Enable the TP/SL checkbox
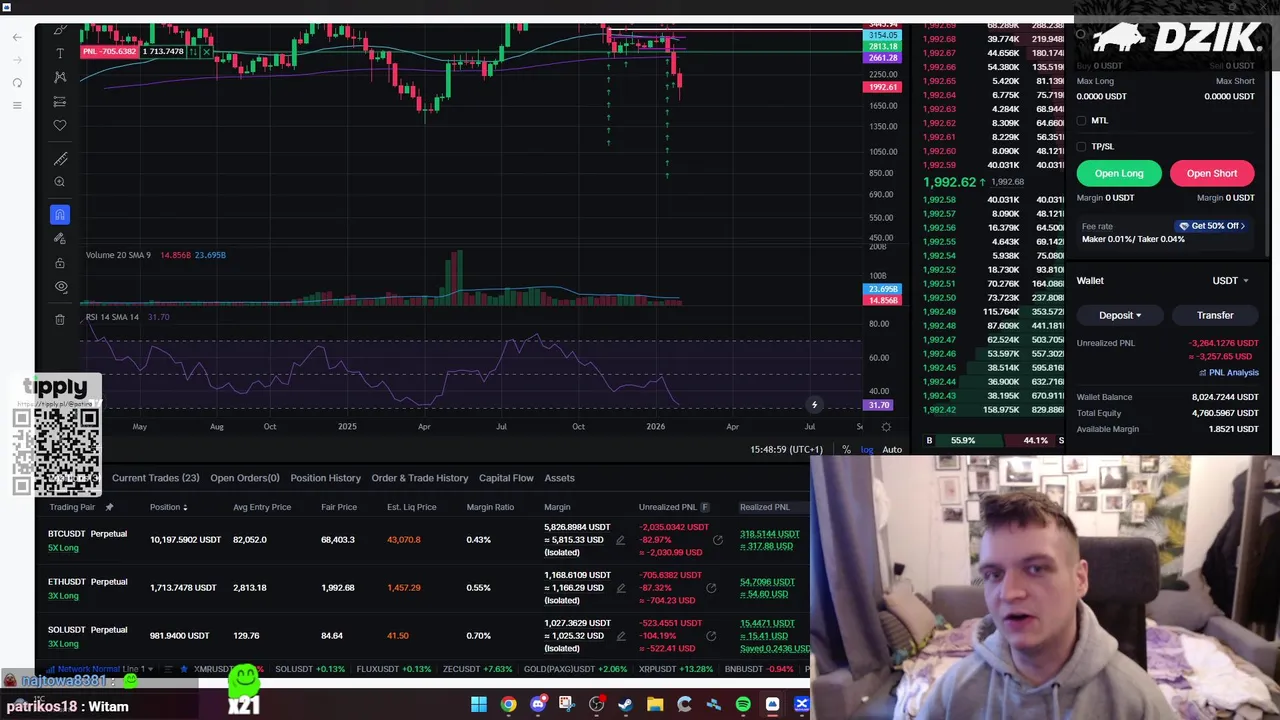Viewport: 1280px width, 720px height. [1081, 147]
